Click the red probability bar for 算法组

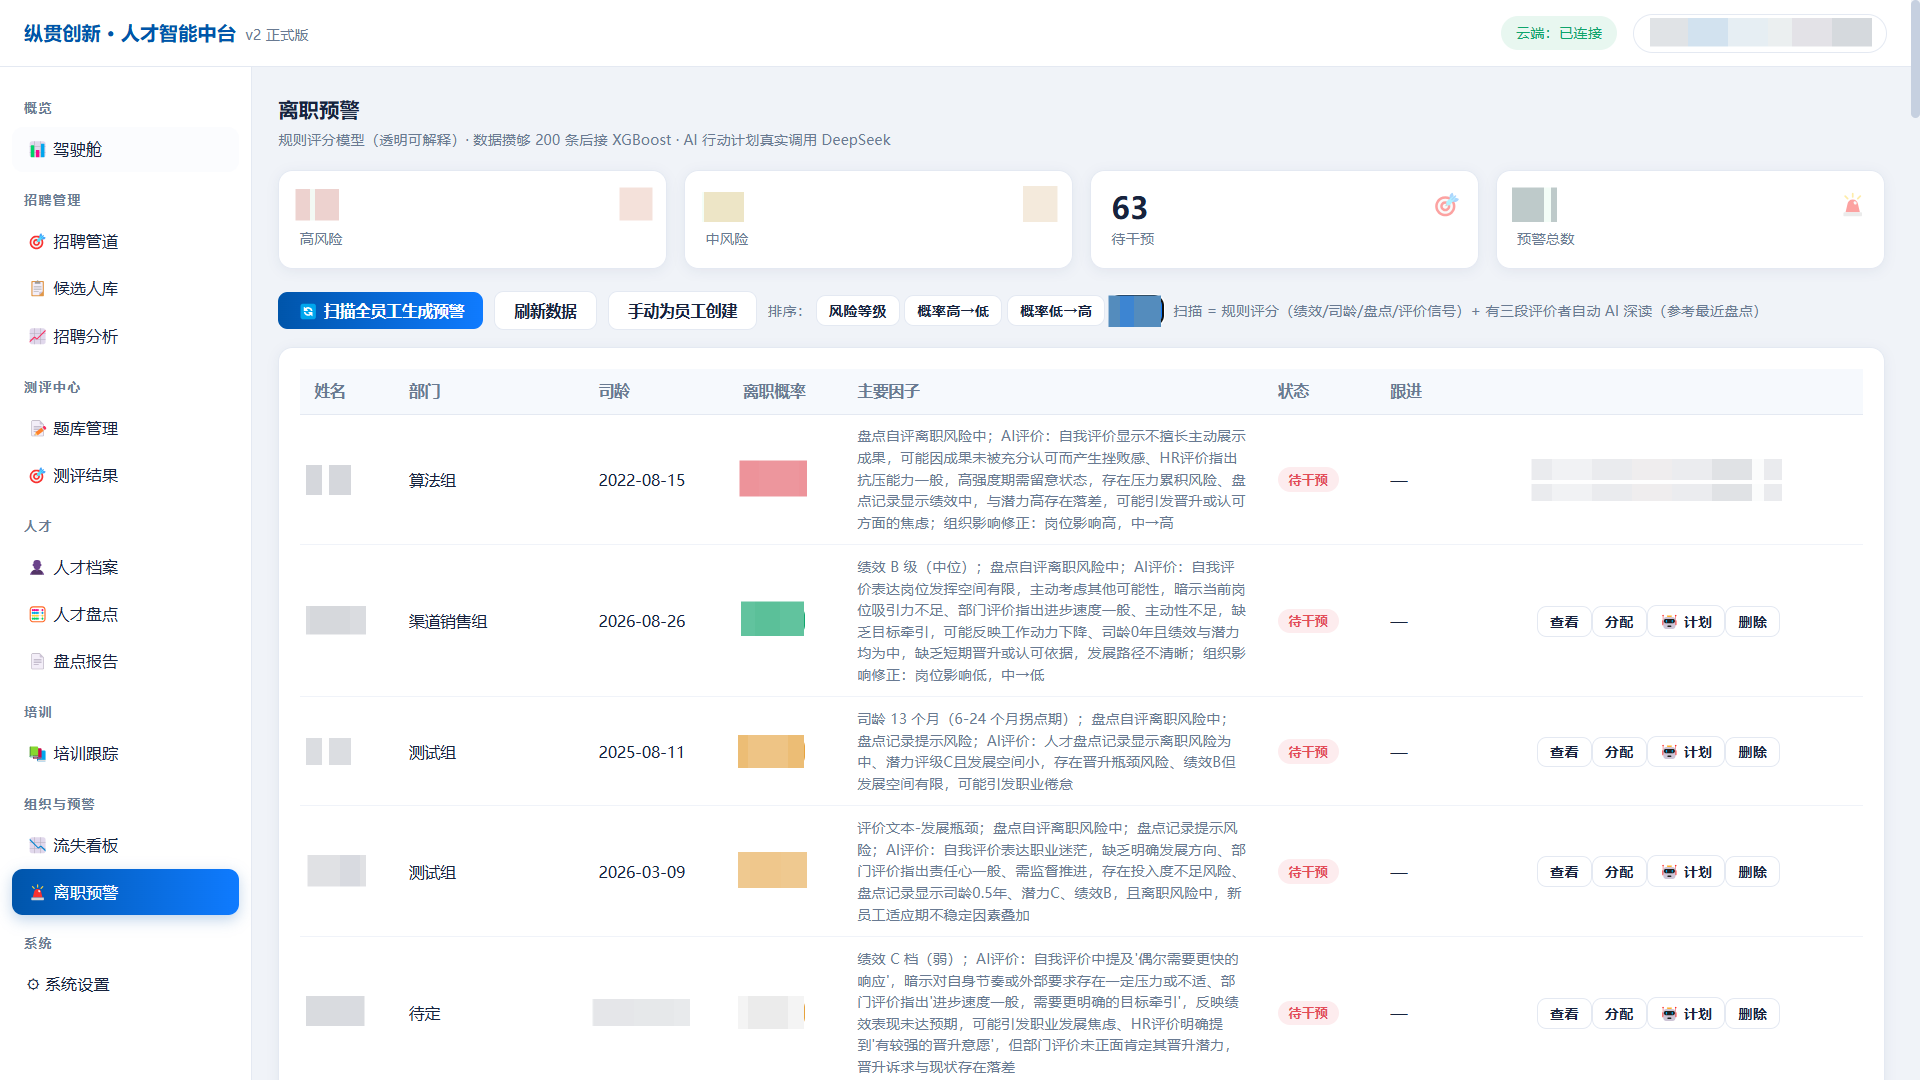pos(773,479)
